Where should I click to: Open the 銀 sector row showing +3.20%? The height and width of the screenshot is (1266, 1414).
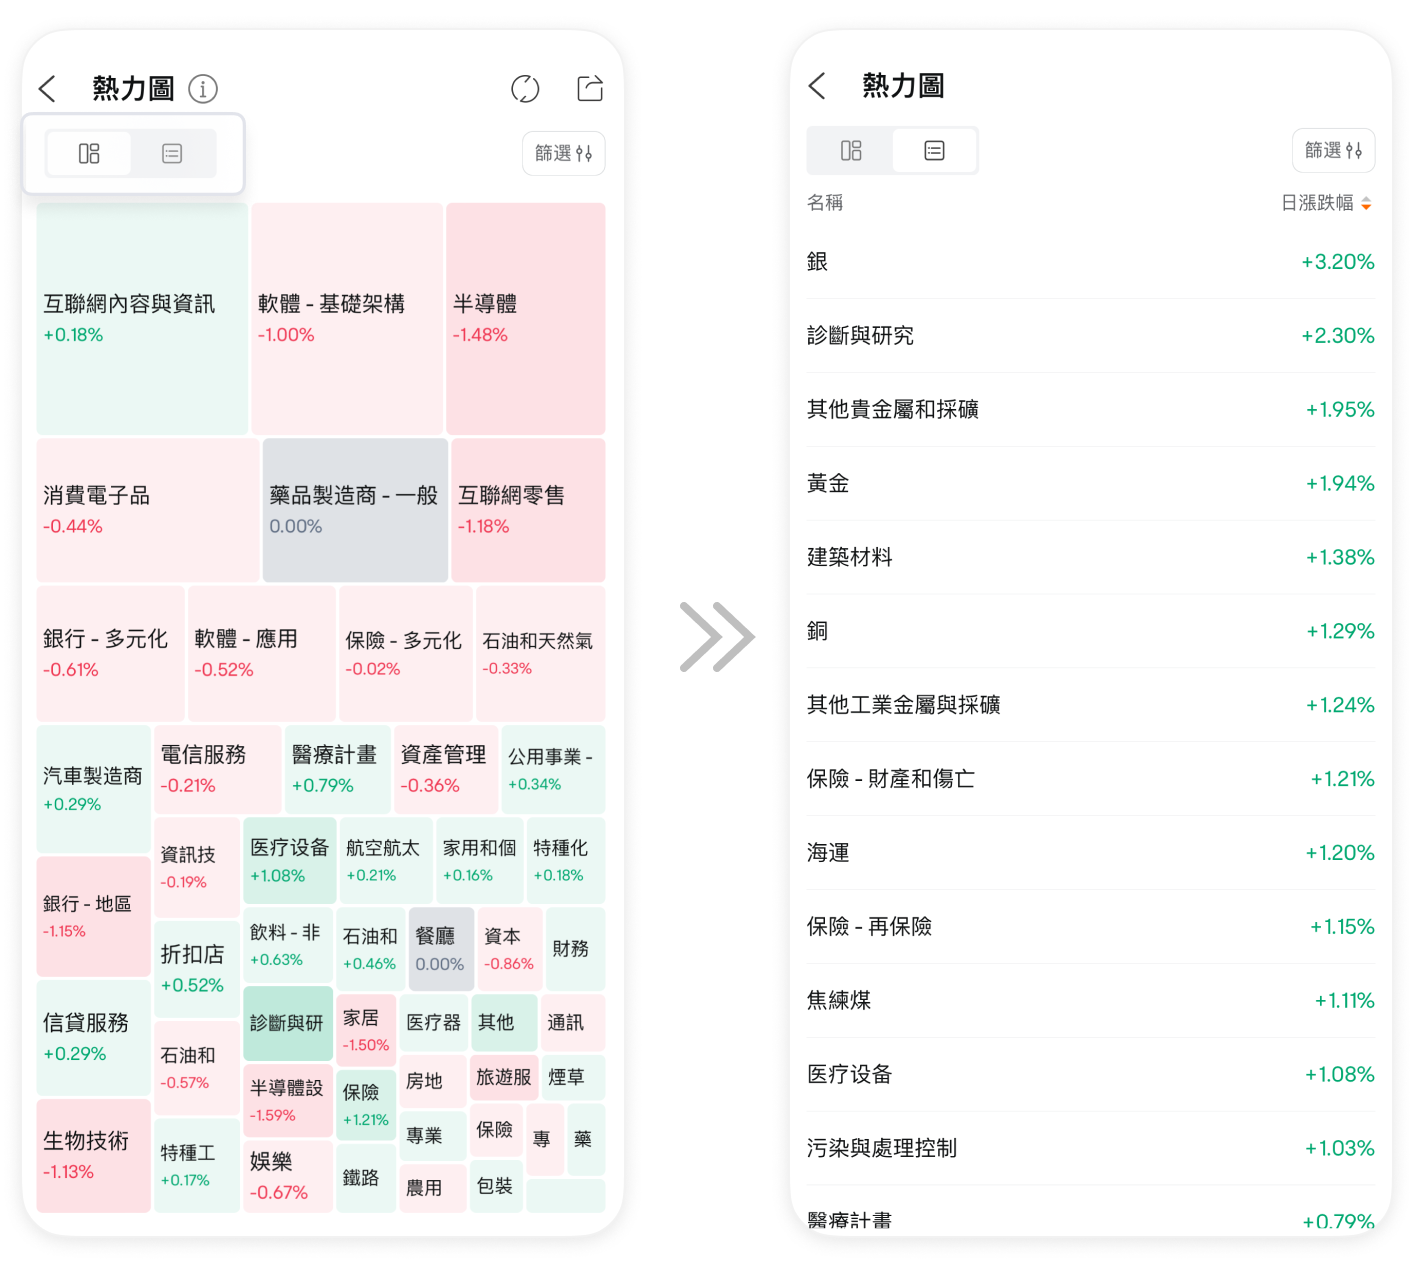[x=1090, y=261]
